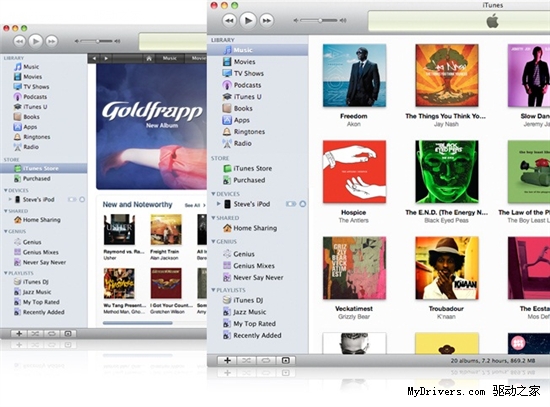This screenshot has height=407, width=550.
Task: Open Radio in front window sidebar
Action: [242, 143]
